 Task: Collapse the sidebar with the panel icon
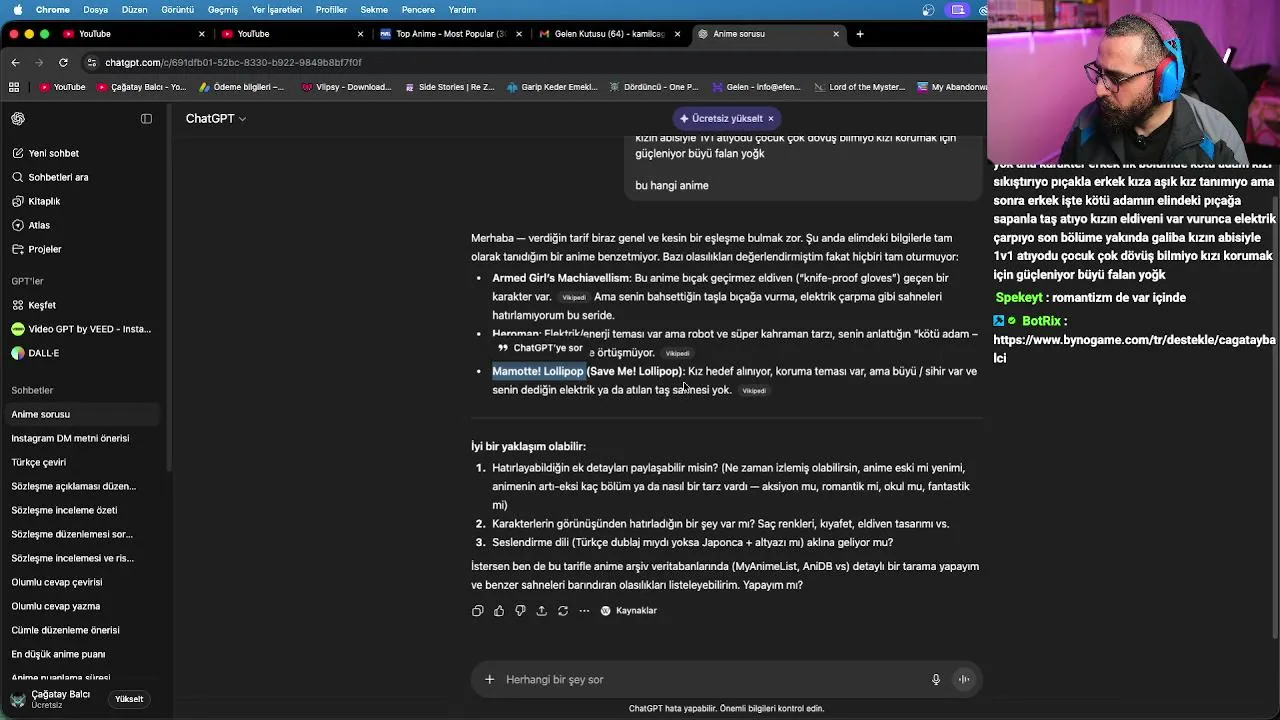pyautogui.click(x=146, y=119)
